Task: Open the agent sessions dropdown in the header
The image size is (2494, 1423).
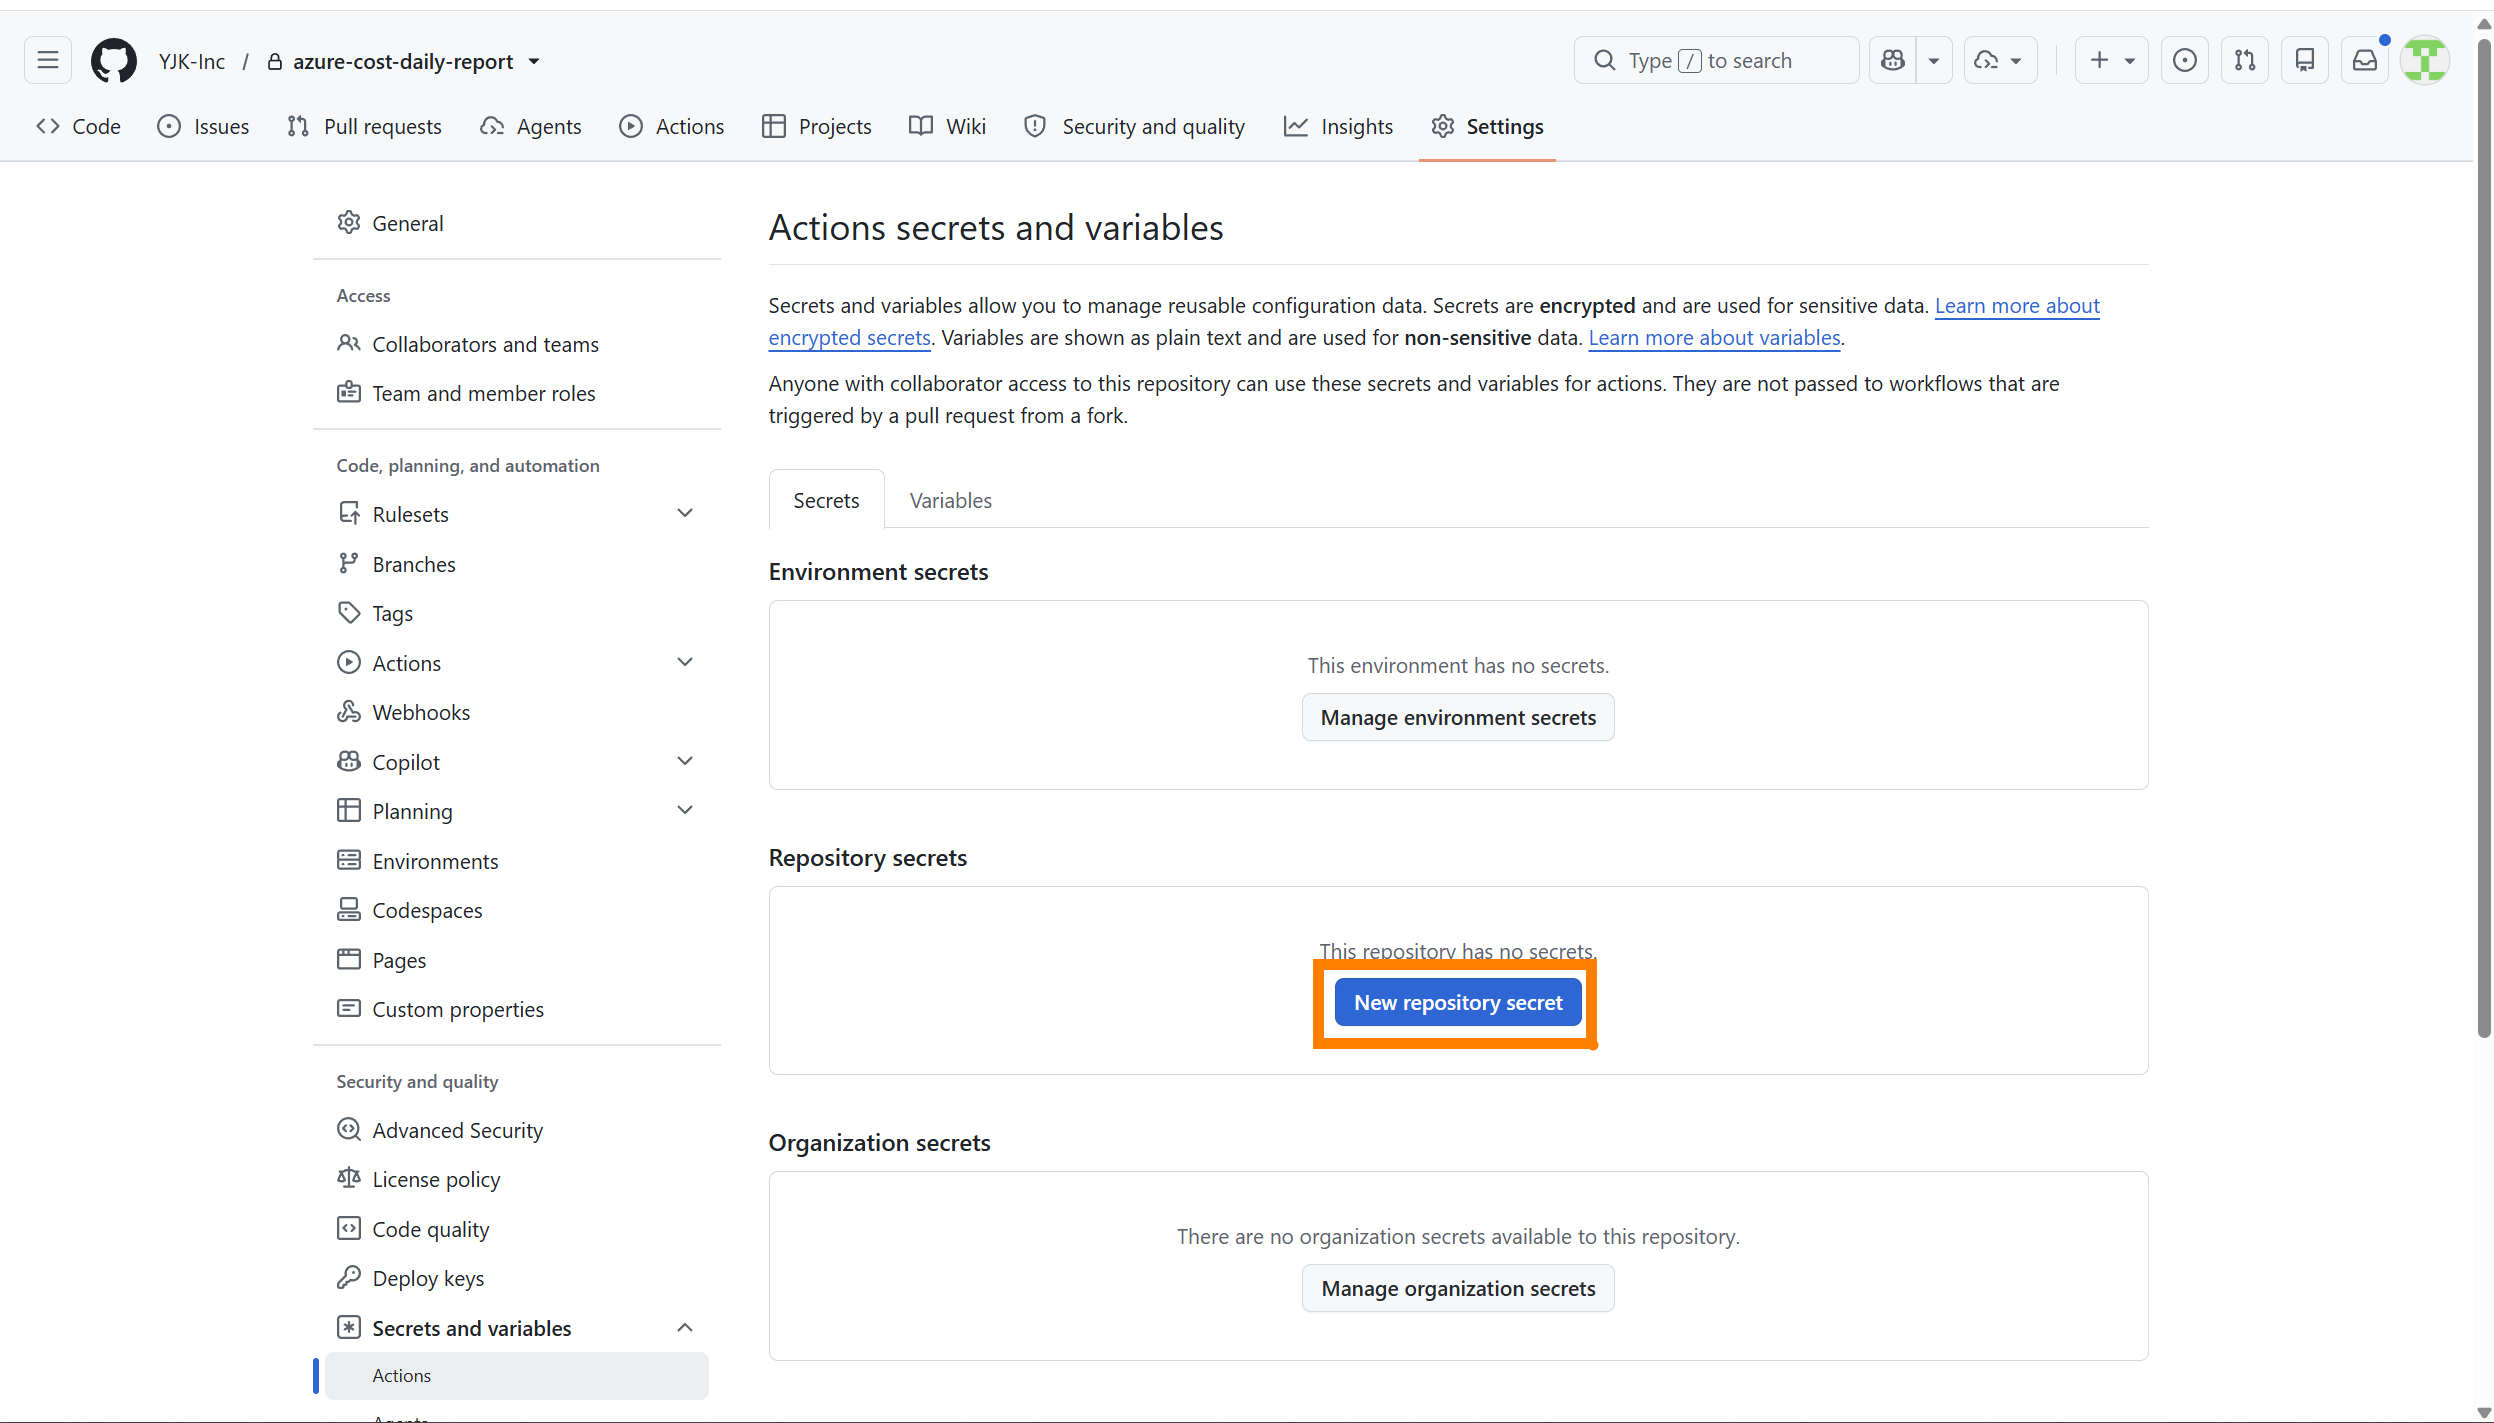Action: pos(2000,61)
